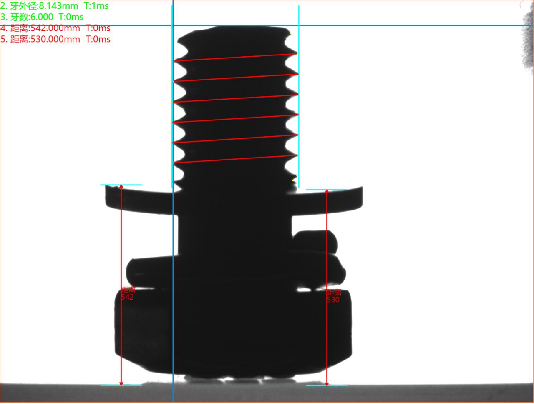This screenshot has width=534, height=404.
Task: Click the cyan tick below the right distance line
Action: coord(327,386)
